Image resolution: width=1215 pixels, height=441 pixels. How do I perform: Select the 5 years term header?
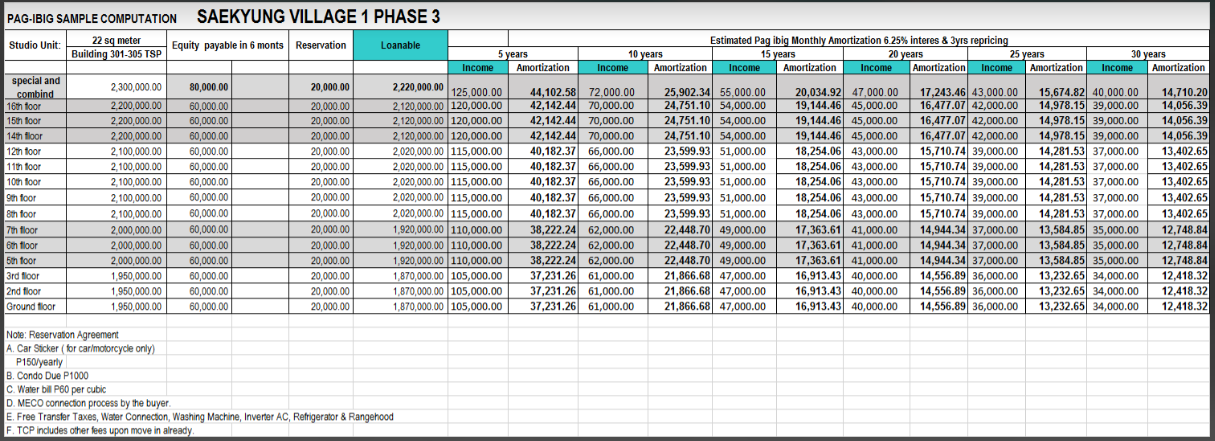click(x=514, y=54)
